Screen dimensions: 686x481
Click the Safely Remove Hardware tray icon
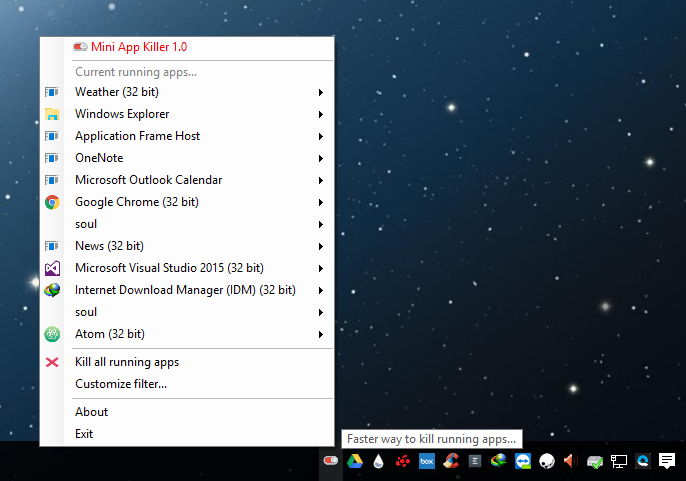pyautogui.click(x=595, y=461)
